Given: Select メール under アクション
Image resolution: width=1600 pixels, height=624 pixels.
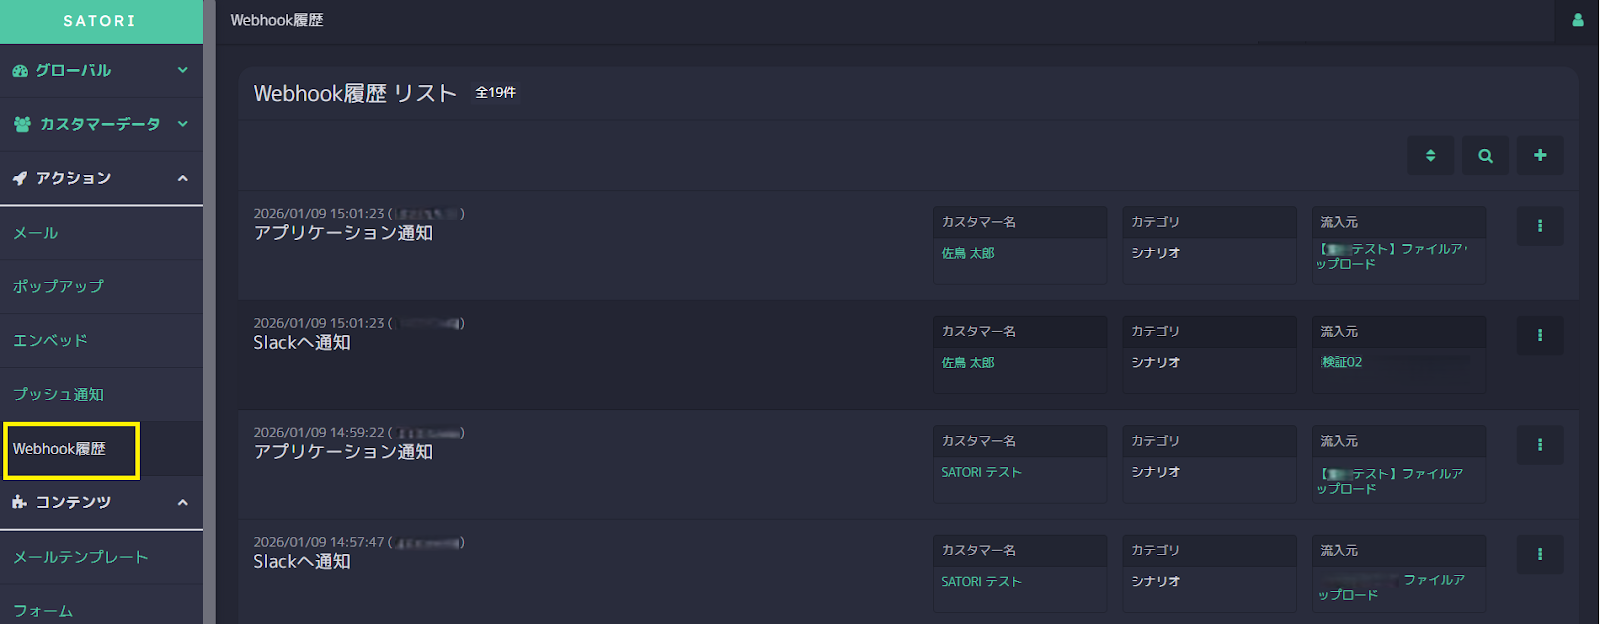Looking at the screenshot, I should pyautogui.click(x=36, y=232).
